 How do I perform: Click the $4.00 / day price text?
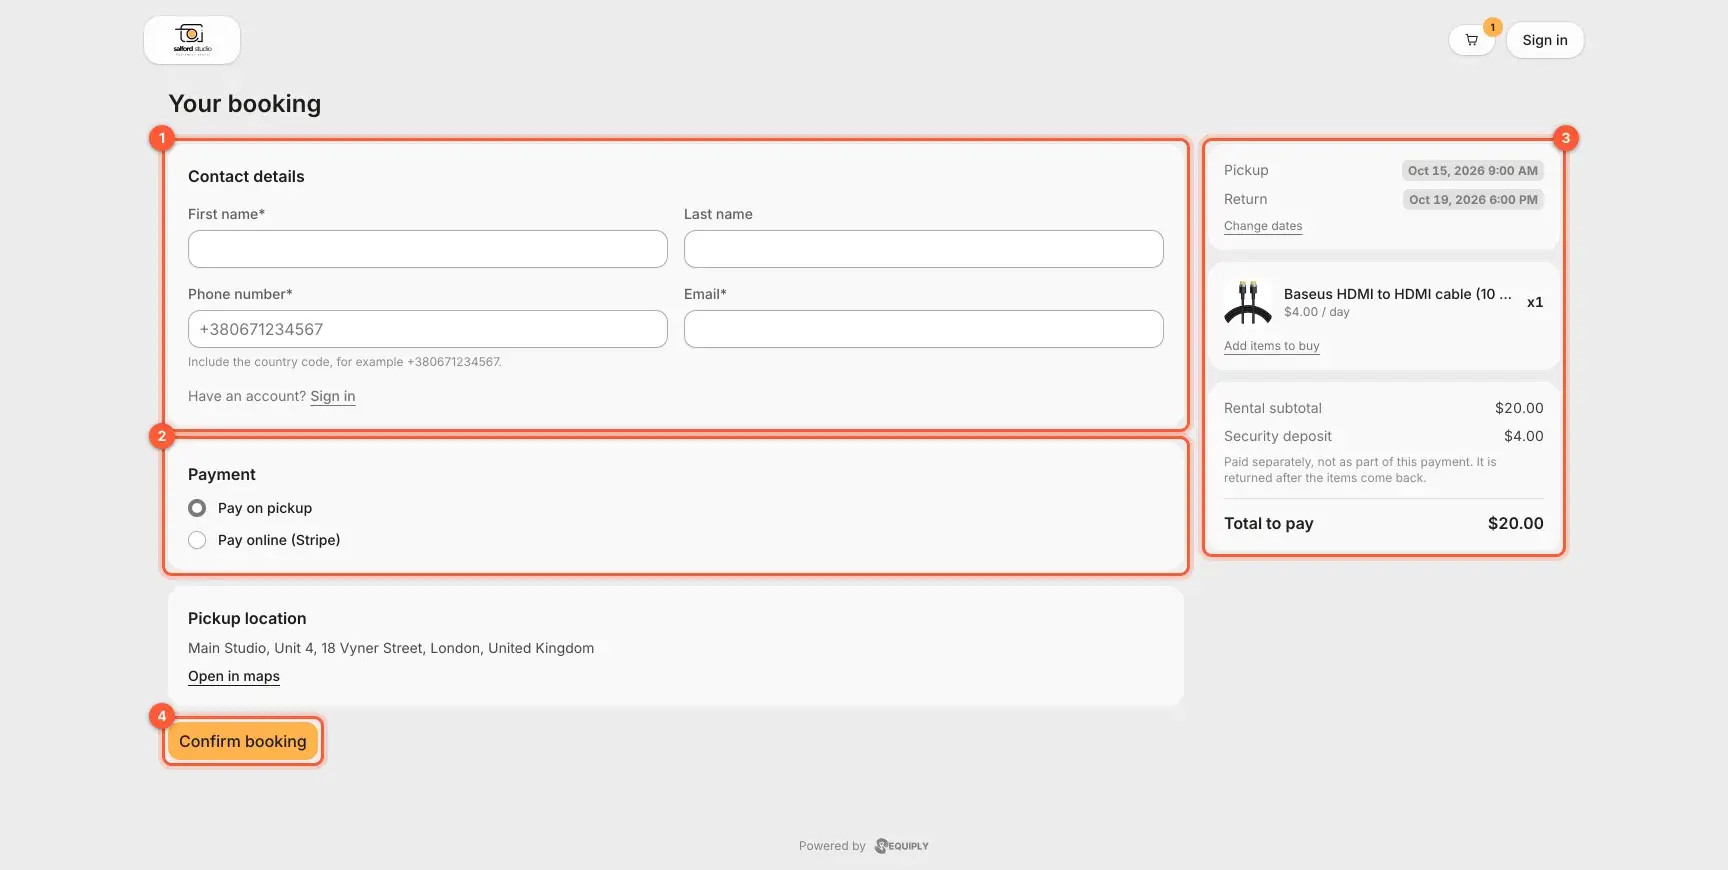coord(1317,312)
